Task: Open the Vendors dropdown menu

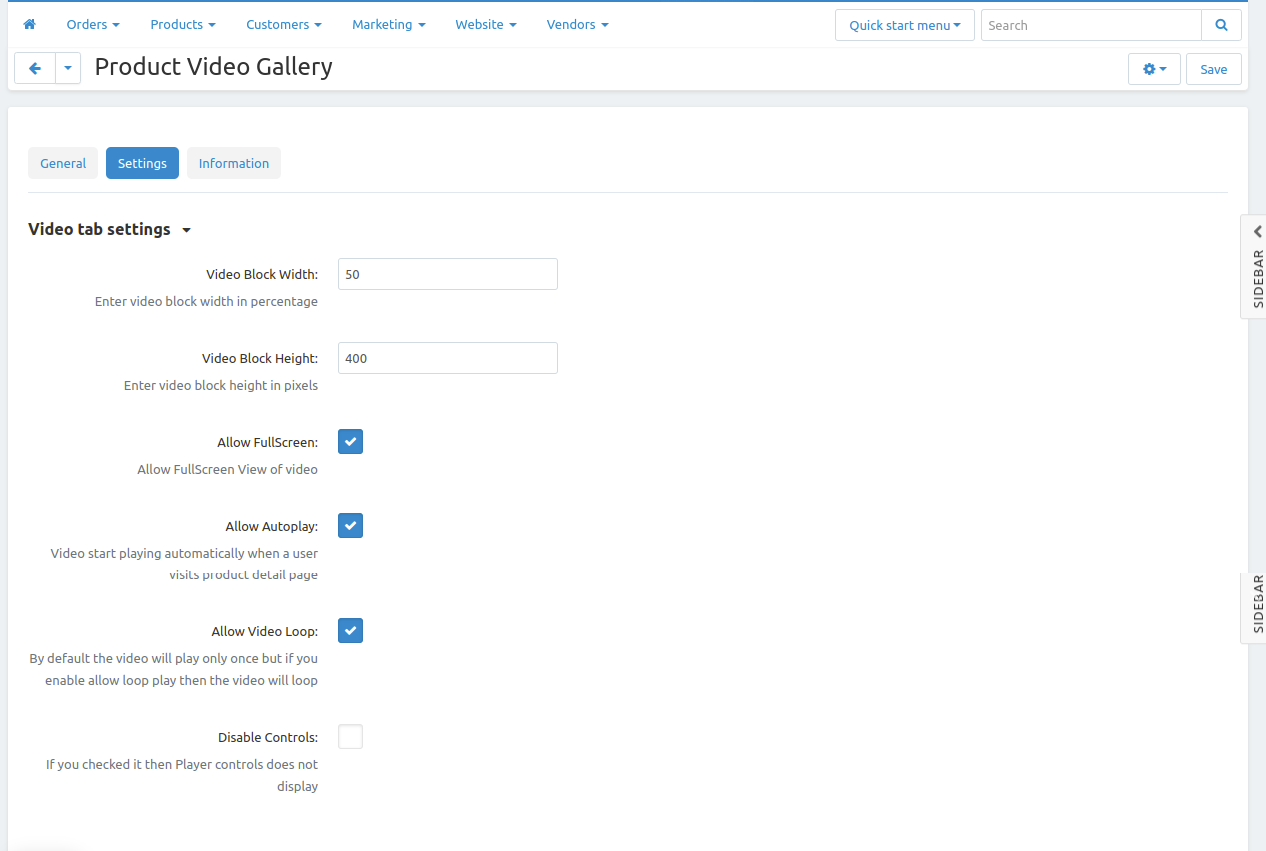Action: click(x=577, y=24)
